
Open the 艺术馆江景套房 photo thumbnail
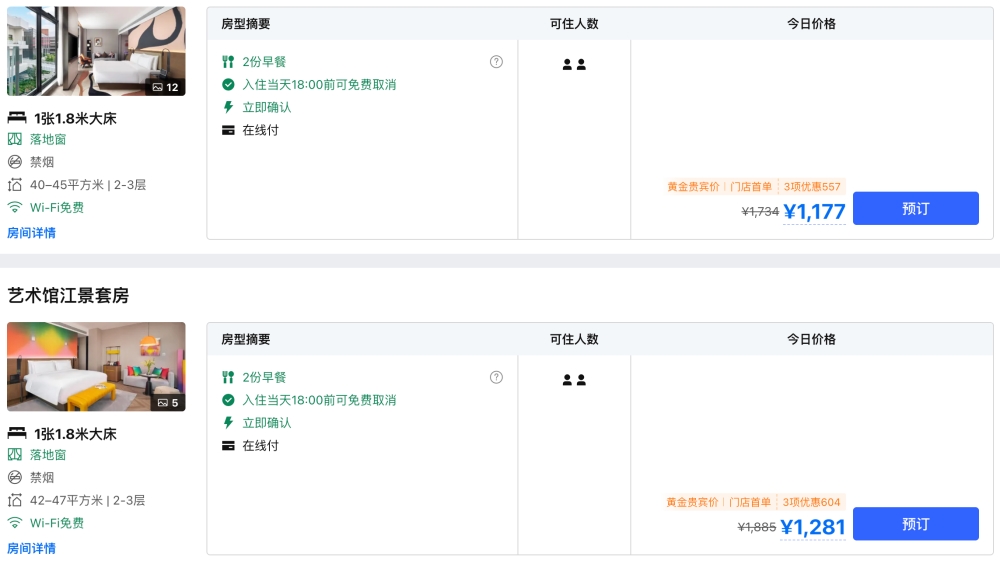pos(96,366)
